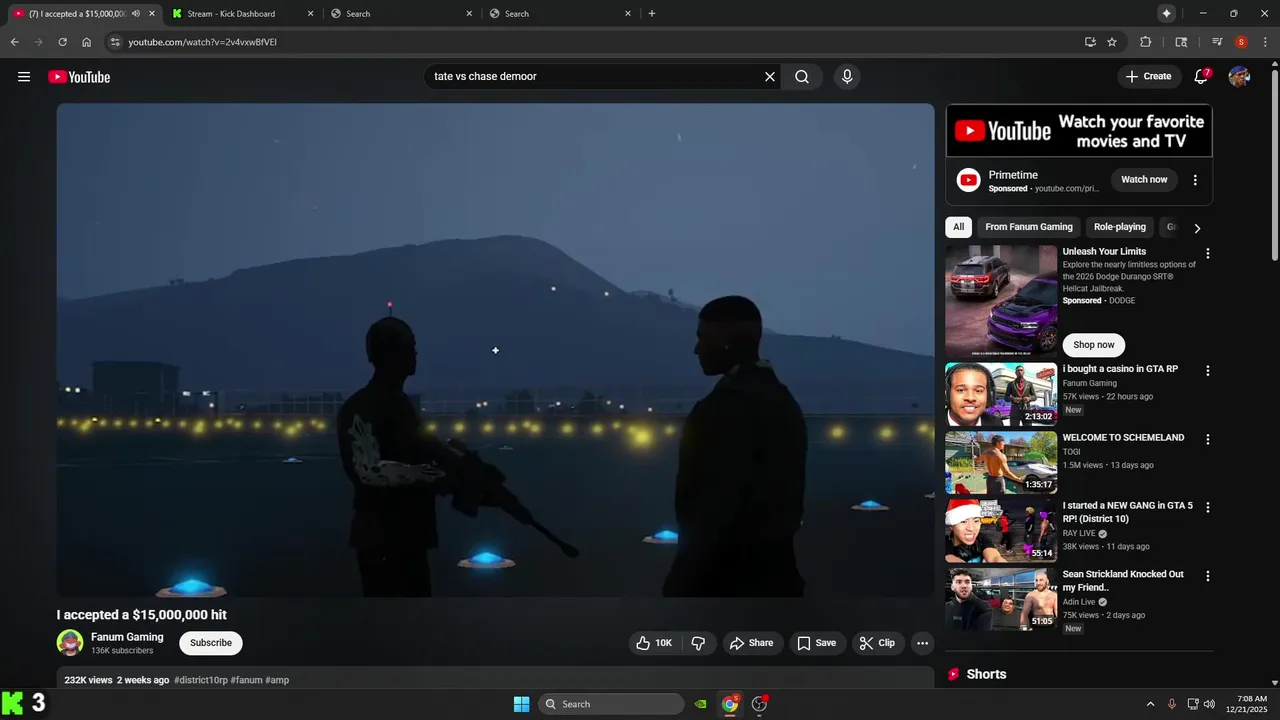Open the Chrome three-dot menu
Viewport: 1280px width, 720px height.
1264,42
